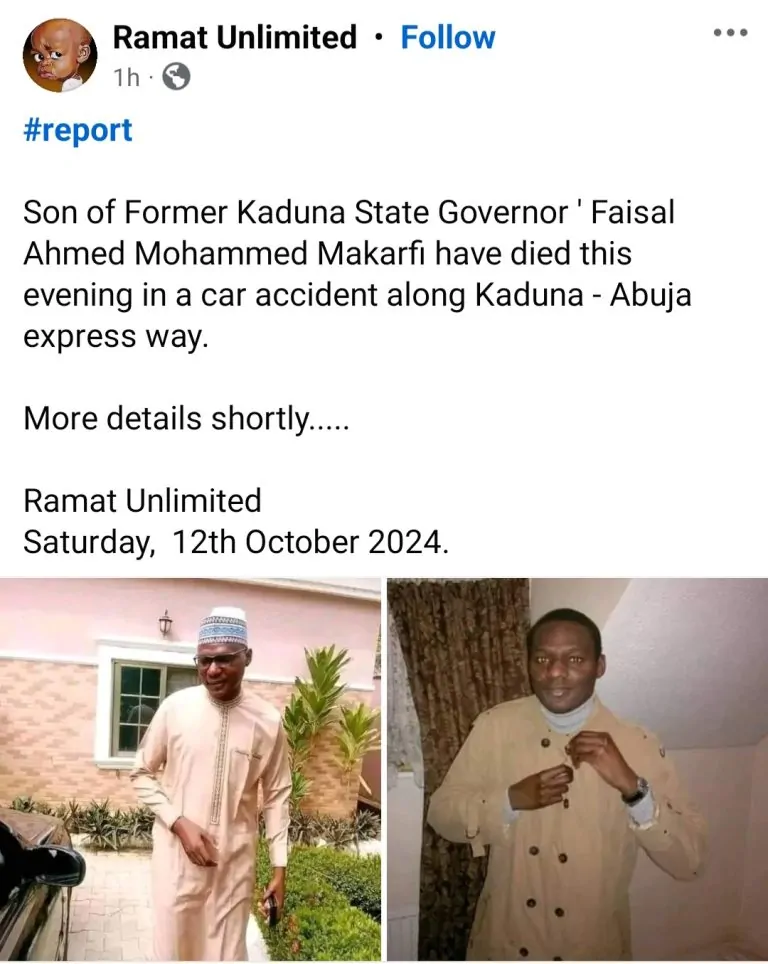Click the 1h post timestamp
Viewport: 768px width, 964px height.
126,77
